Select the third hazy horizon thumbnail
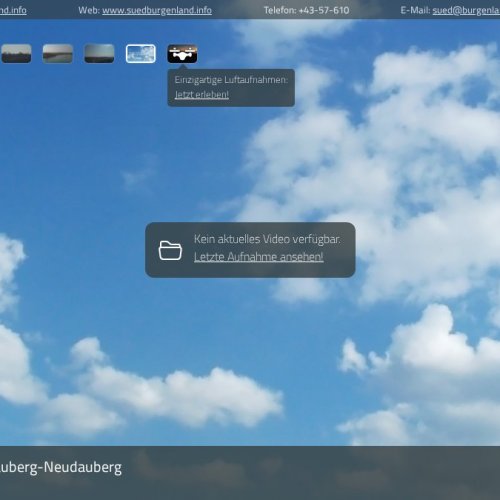 [99, 54]
